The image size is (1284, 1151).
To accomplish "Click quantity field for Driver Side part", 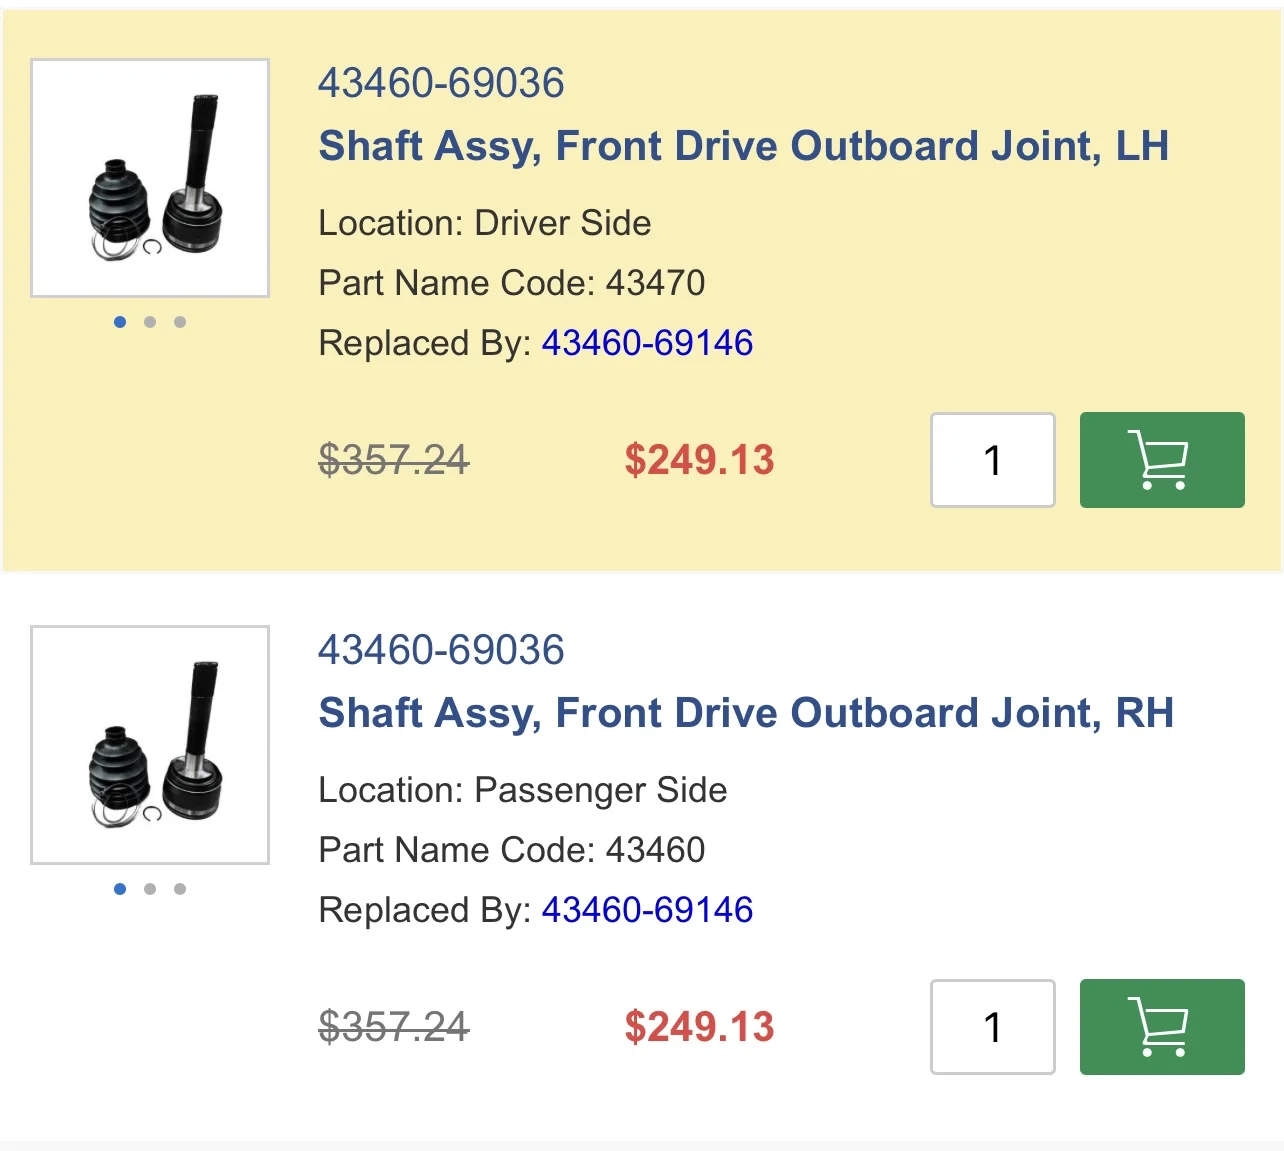I will coord(993,460).
